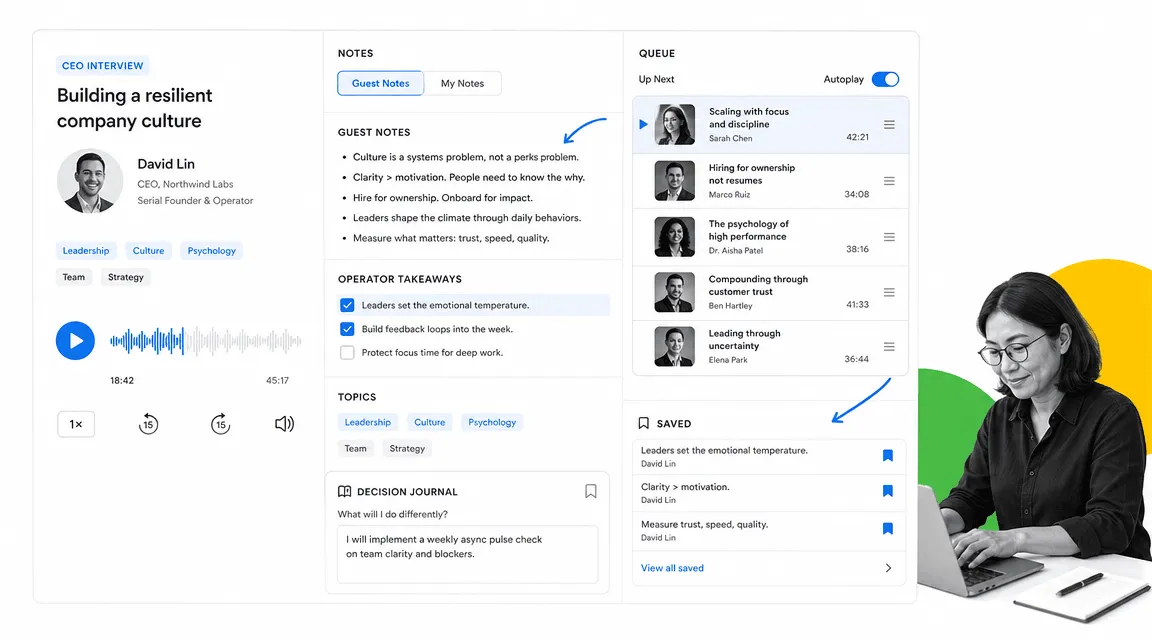Open the 'Hiring for ownership not resumes' episode
Screen dimensions: 1152x640
coord(770,181)
